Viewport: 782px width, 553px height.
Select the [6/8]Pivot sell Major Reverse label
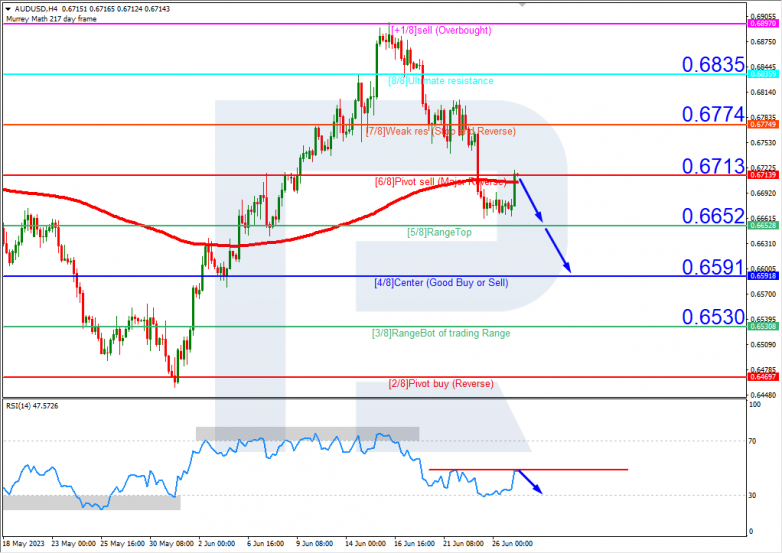tap(440, 182)
